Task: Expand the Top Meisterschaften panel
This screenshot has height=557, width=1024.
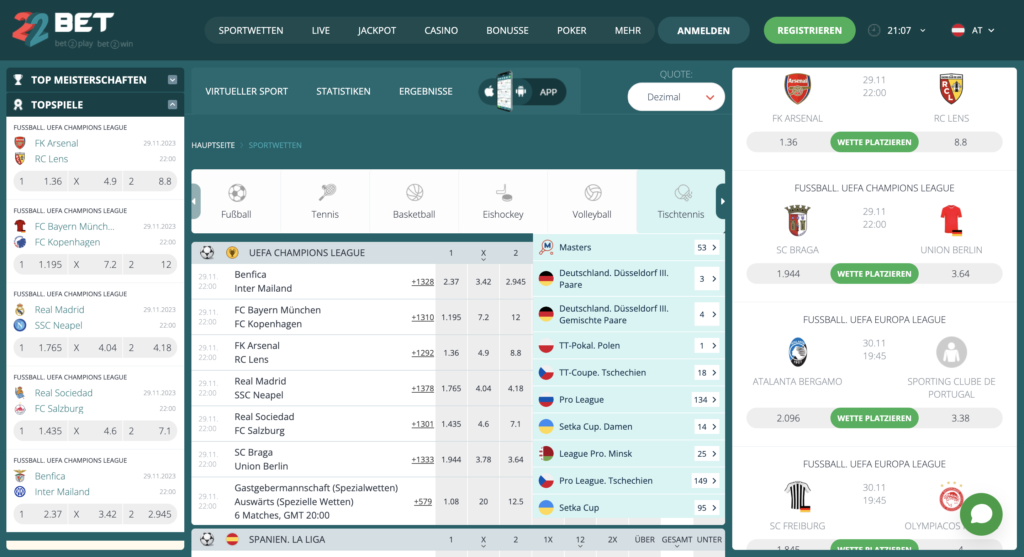Action: (x=172, y=80)
